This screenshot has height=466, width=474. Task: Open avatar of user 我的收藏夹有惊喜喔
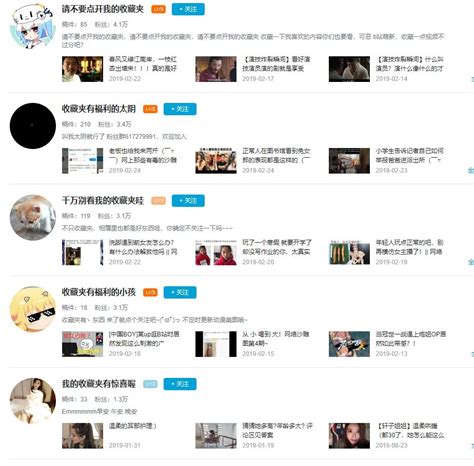(33, 401)
